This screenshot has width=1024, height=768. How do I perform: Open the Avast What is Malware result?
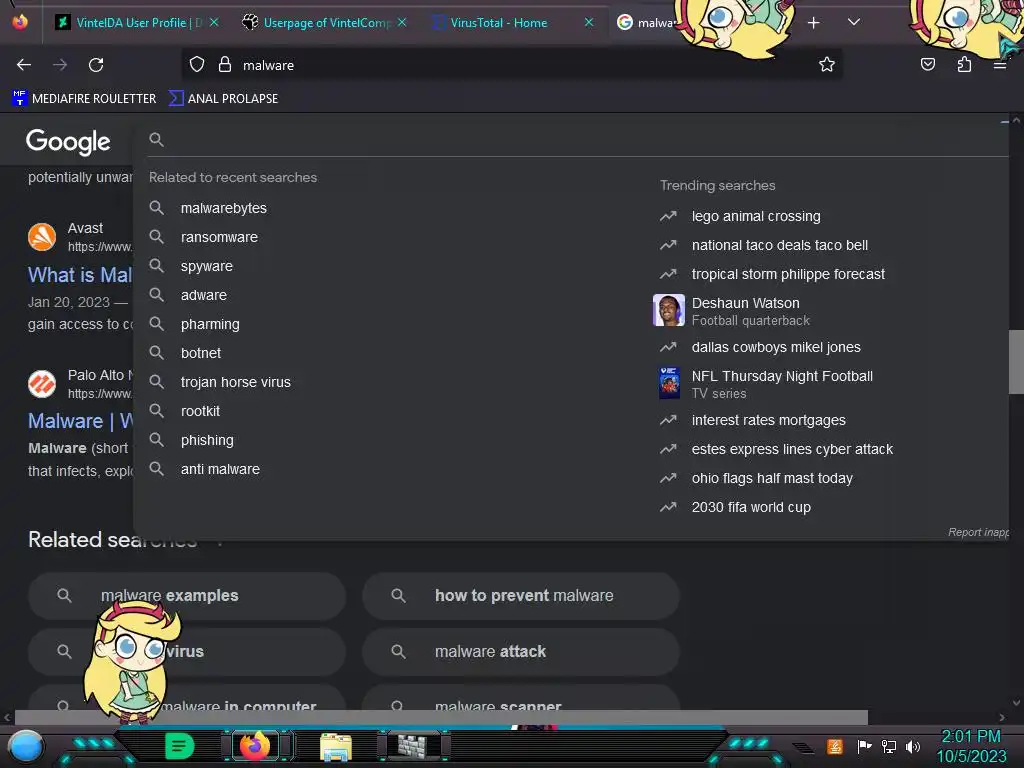(80, 275)
